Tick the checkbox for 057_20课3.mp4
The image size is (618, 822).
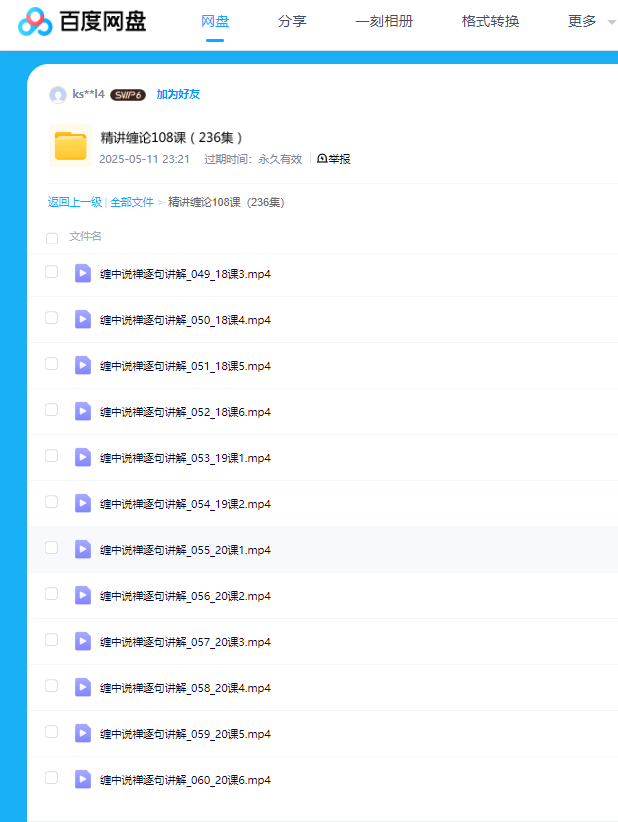[x=52, y=640]
